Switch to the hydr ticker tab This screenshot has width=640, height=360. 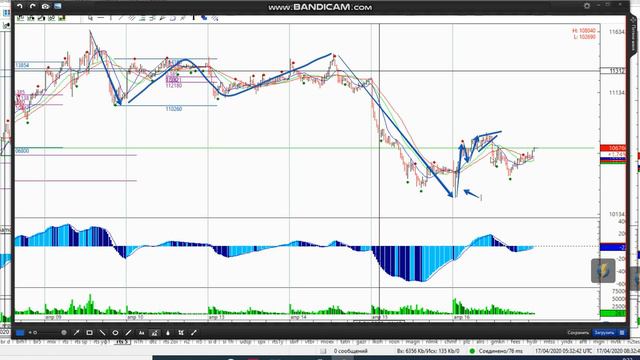(x=531, y=342)
